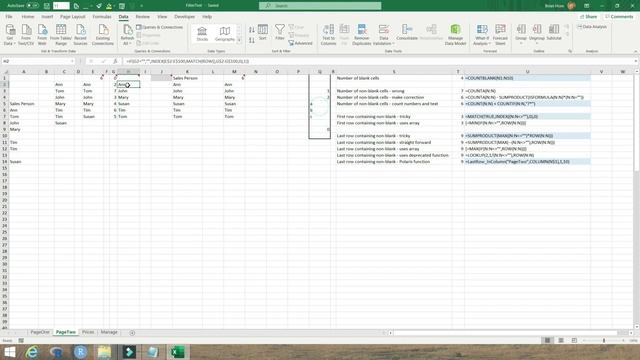Adjust the zoom slider

click(x=604, y=340)
